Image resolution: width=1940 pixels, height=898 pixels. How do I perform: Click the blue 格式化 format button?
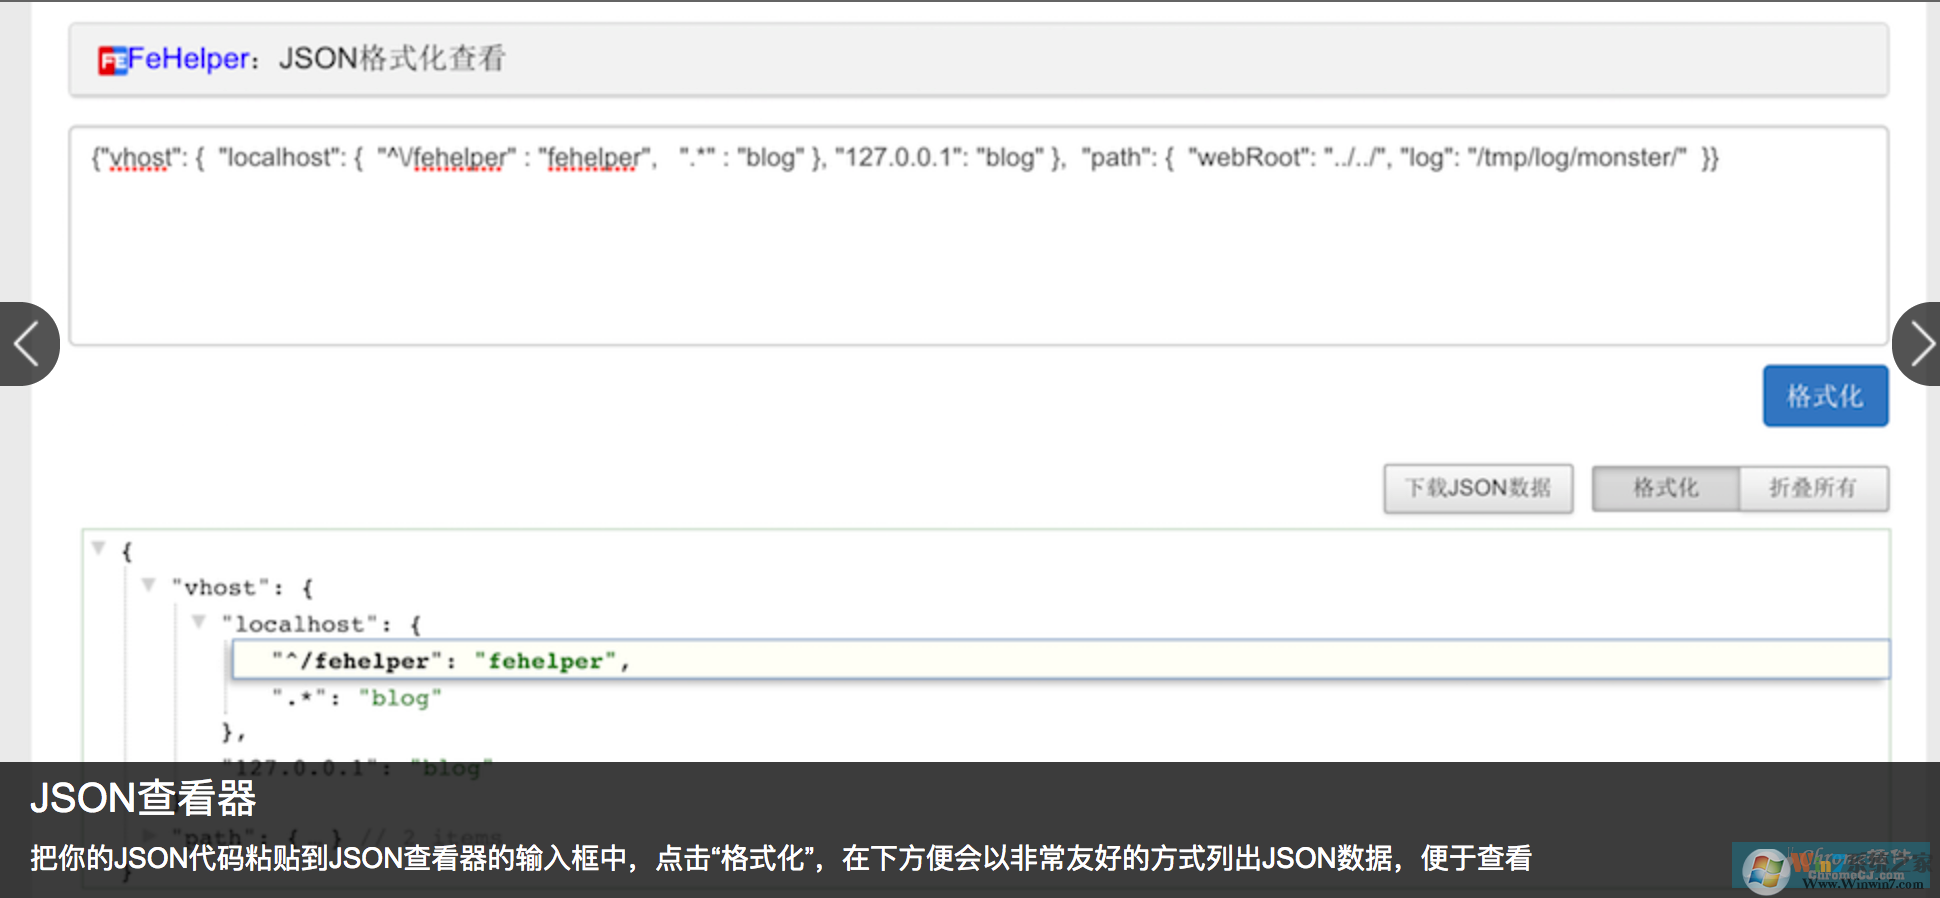pos(1825,396)
